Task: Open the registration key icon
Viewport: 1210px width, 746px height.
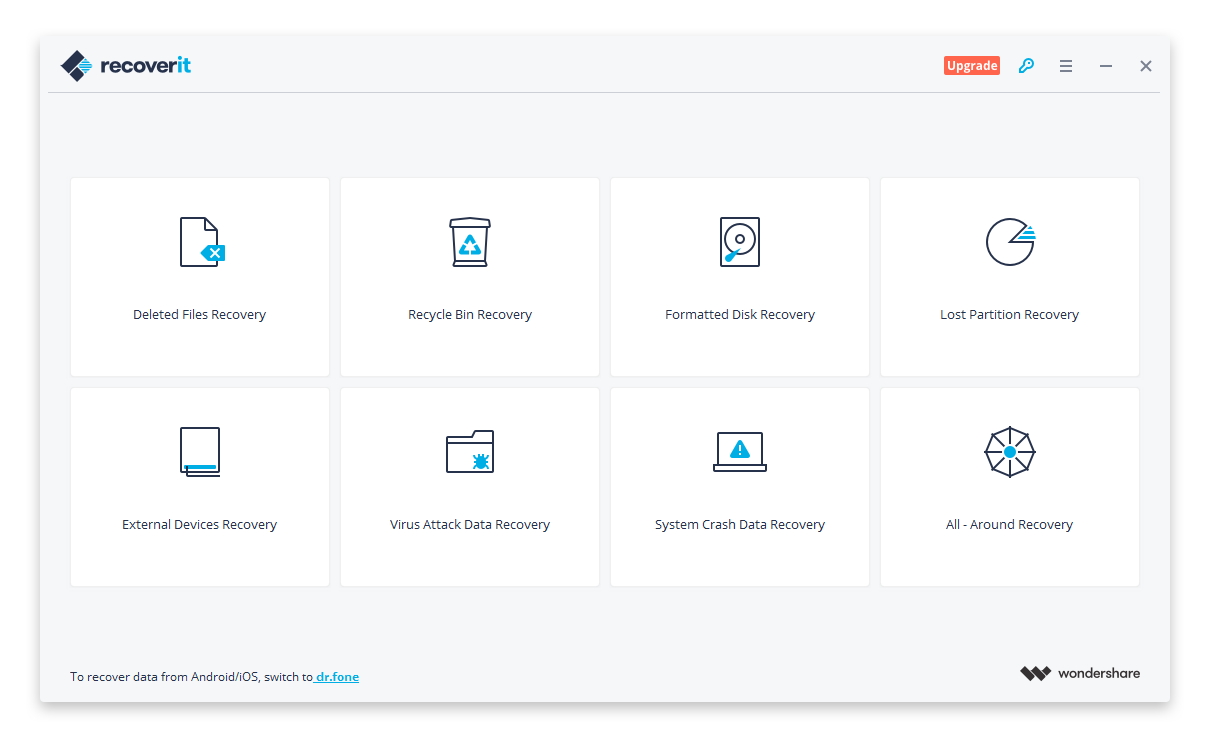Action: point(1026,66)
